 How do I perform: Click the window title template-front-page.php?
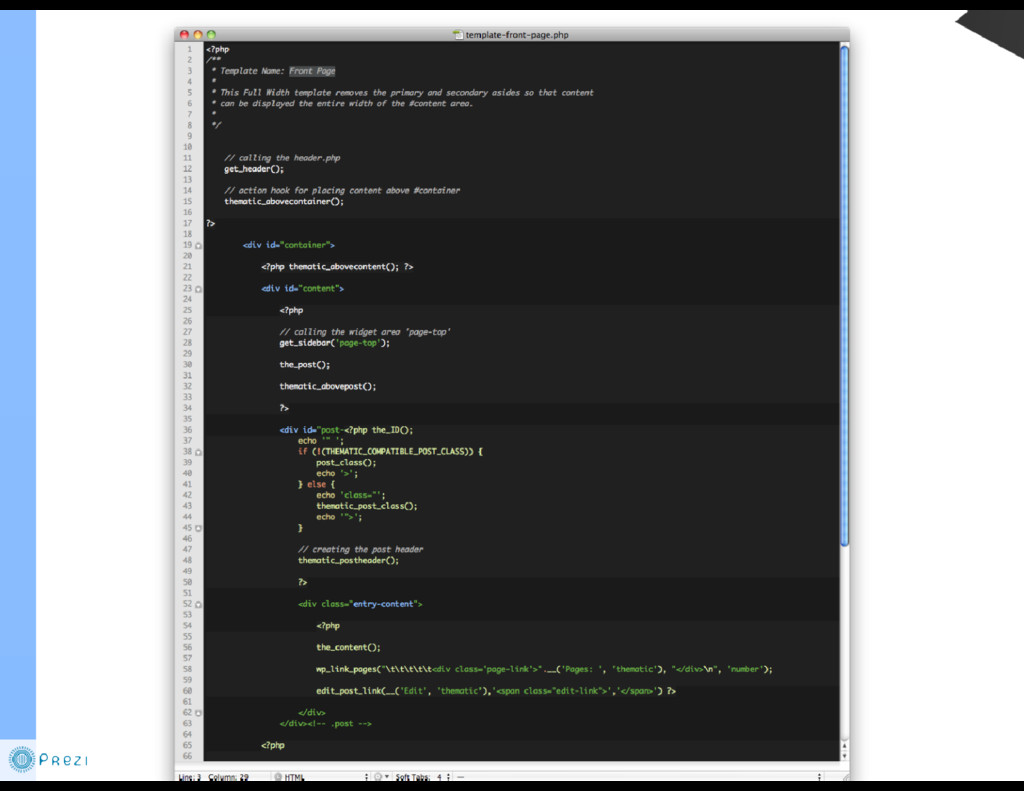[517, 35]
